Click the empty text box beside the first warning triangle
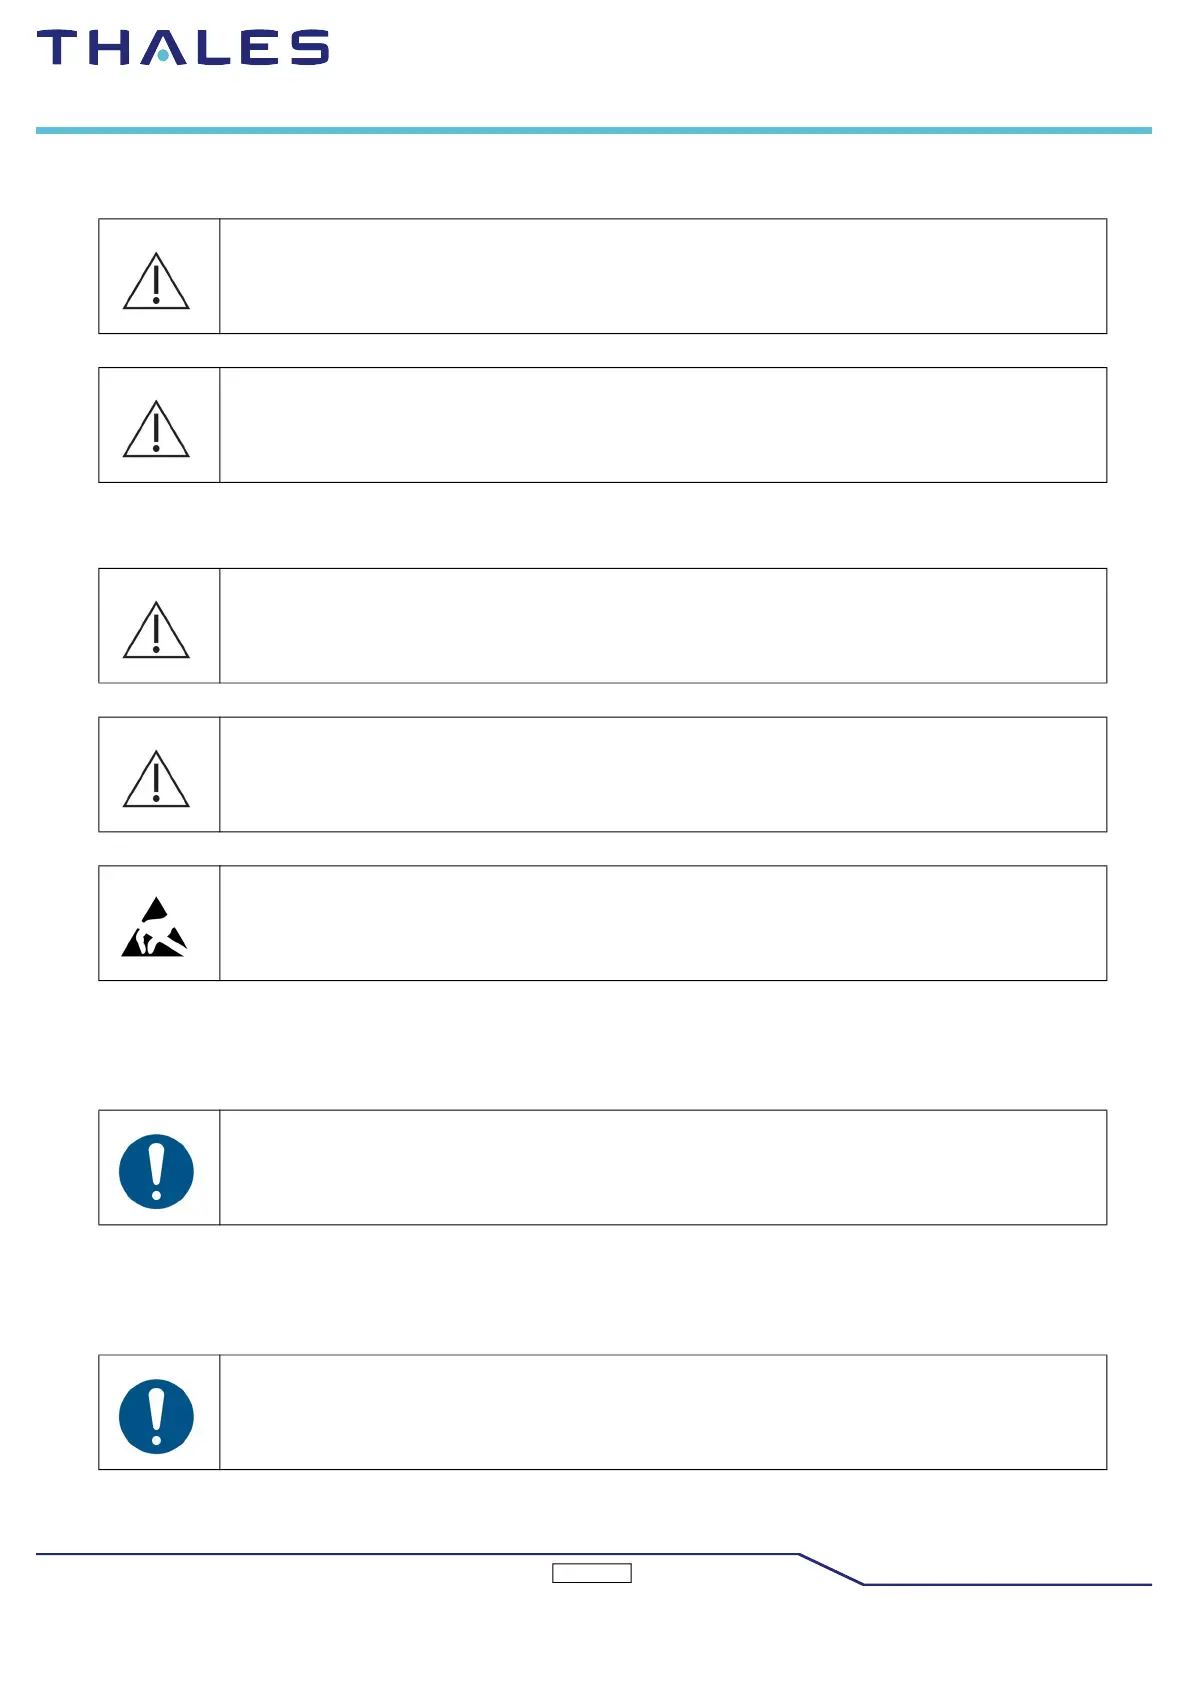1191x1684 pixels. tap(662, 276)
